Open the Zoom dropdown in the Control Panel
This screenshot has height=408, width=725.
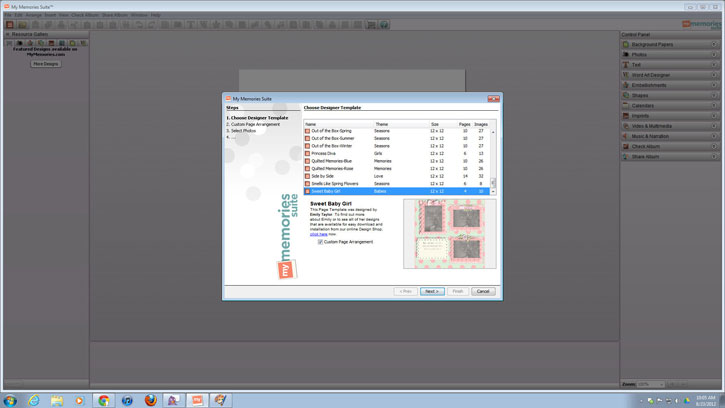click(x=651, y=384)
